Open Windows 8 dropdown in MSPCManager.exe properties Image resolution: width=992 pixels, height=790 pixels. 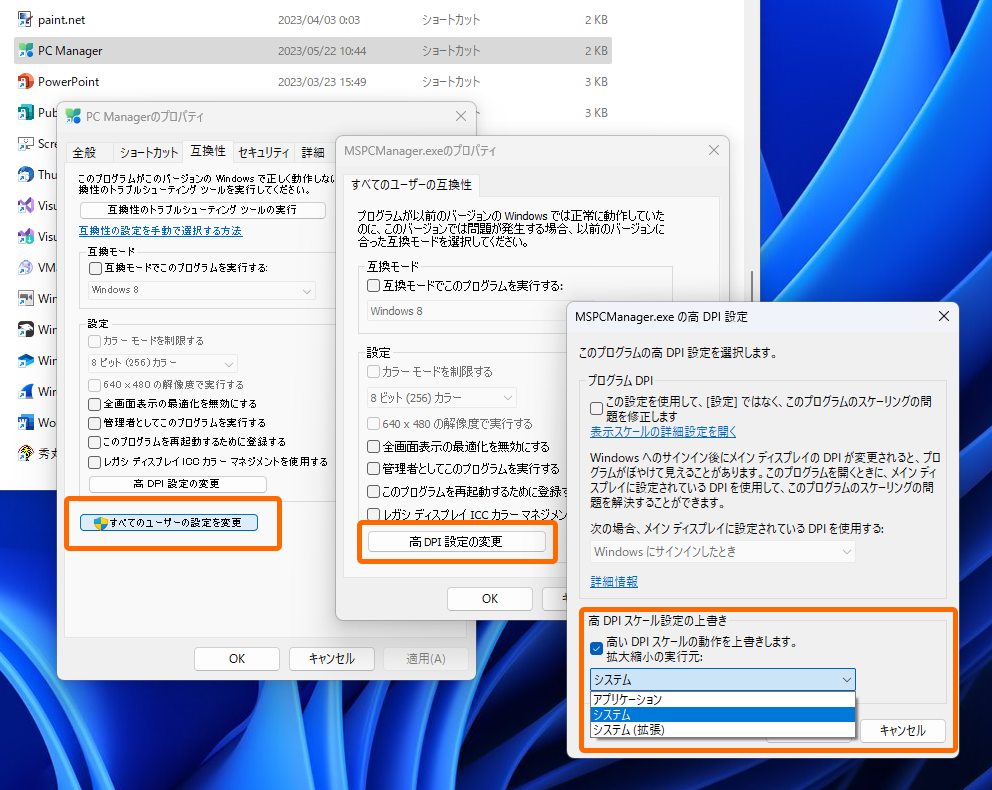467,311
